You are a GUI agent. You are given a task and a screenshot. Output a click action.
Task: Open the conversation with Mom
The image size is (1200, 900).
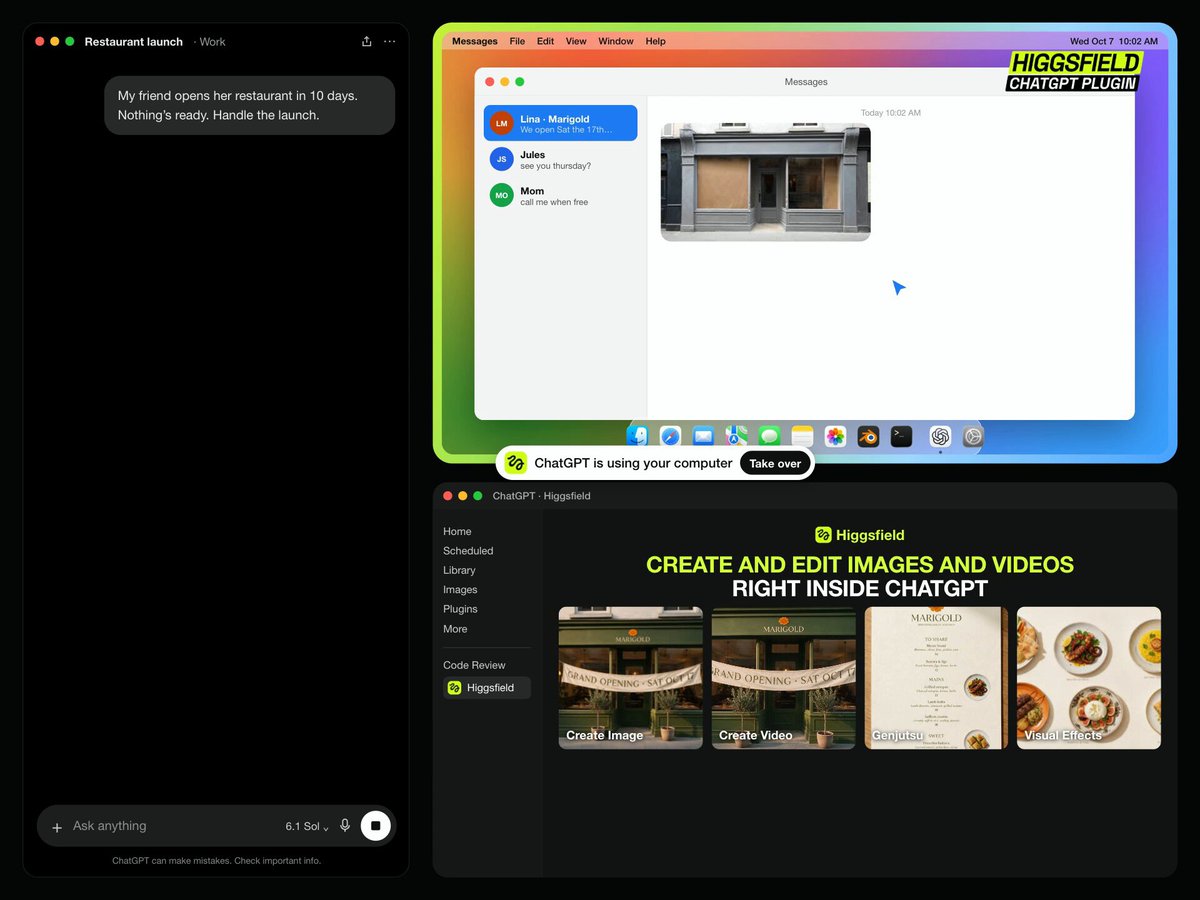(560, 195)
